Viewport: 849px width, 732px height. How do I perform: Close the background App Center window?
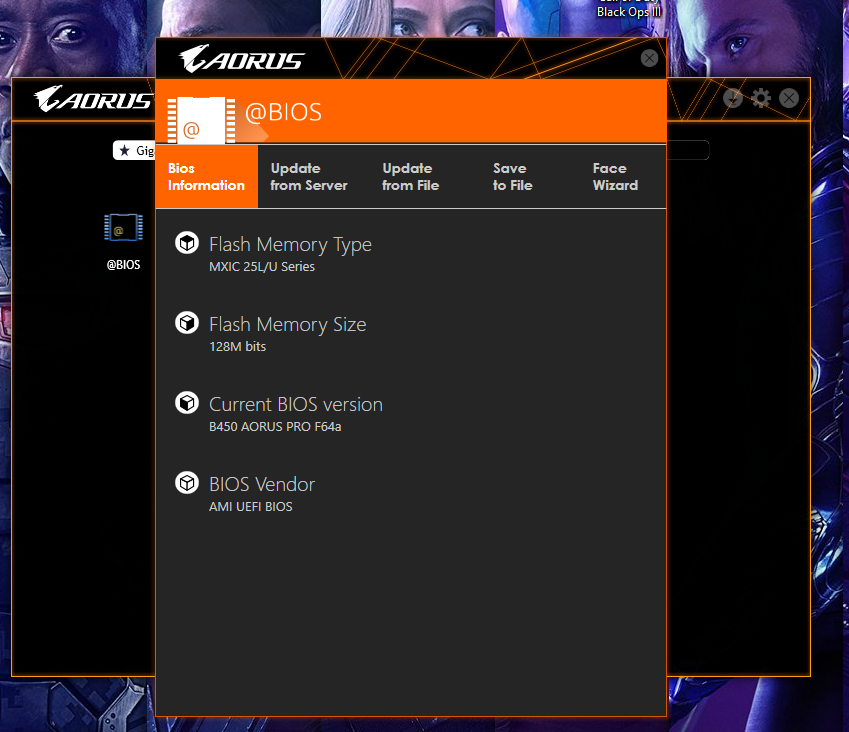[789, 98]
